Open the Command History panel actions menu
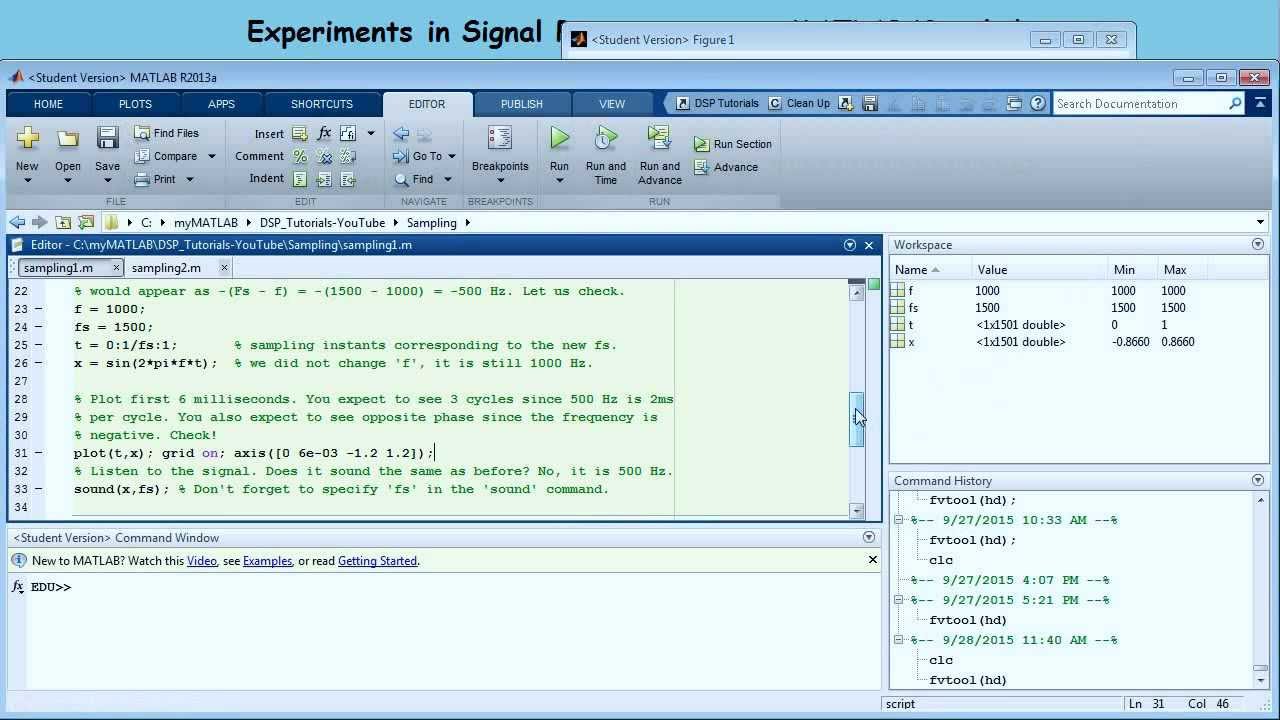Image resolution: width=1280 pixels, height=720 pixels. pos(1258,480)
